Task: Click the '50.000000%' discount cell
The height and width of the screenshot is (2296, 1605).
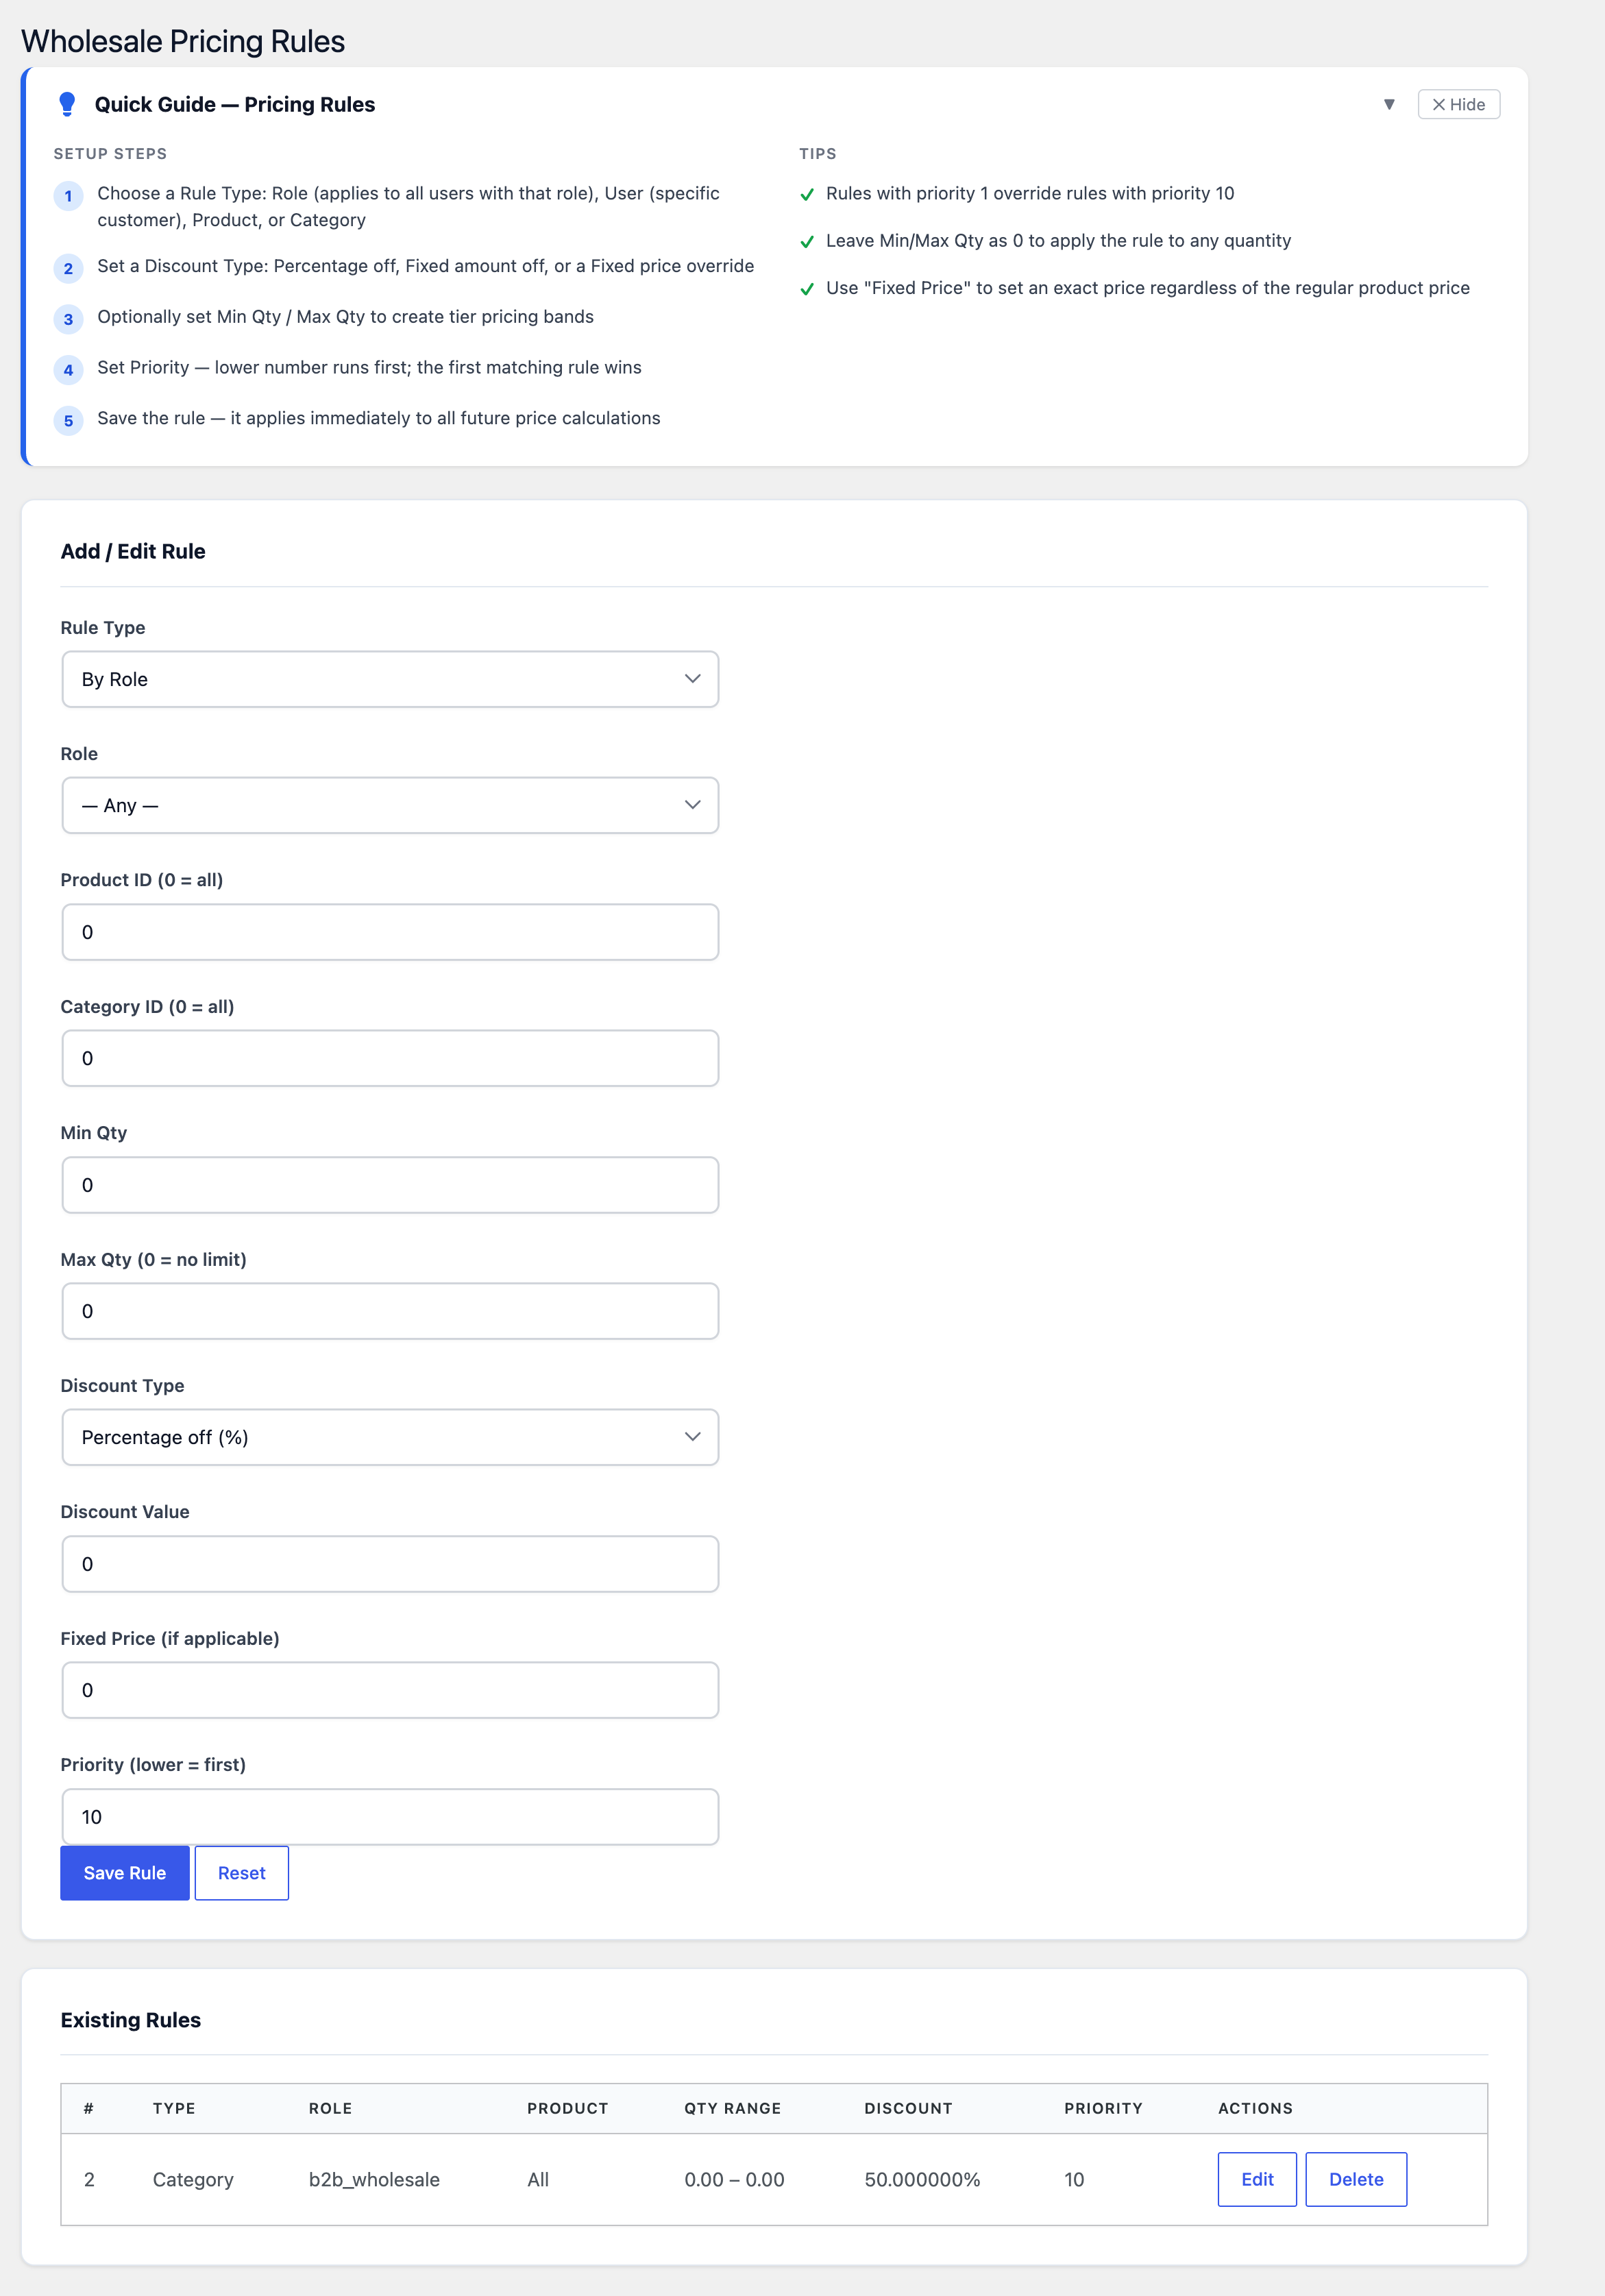Action: pyautogui.click(x=922, y=2179)
